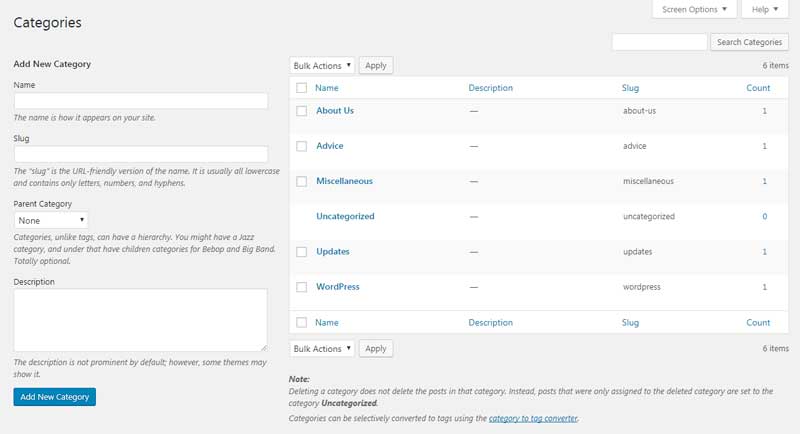
Task: Click the bottom Apply button
Action: (376, 349)
